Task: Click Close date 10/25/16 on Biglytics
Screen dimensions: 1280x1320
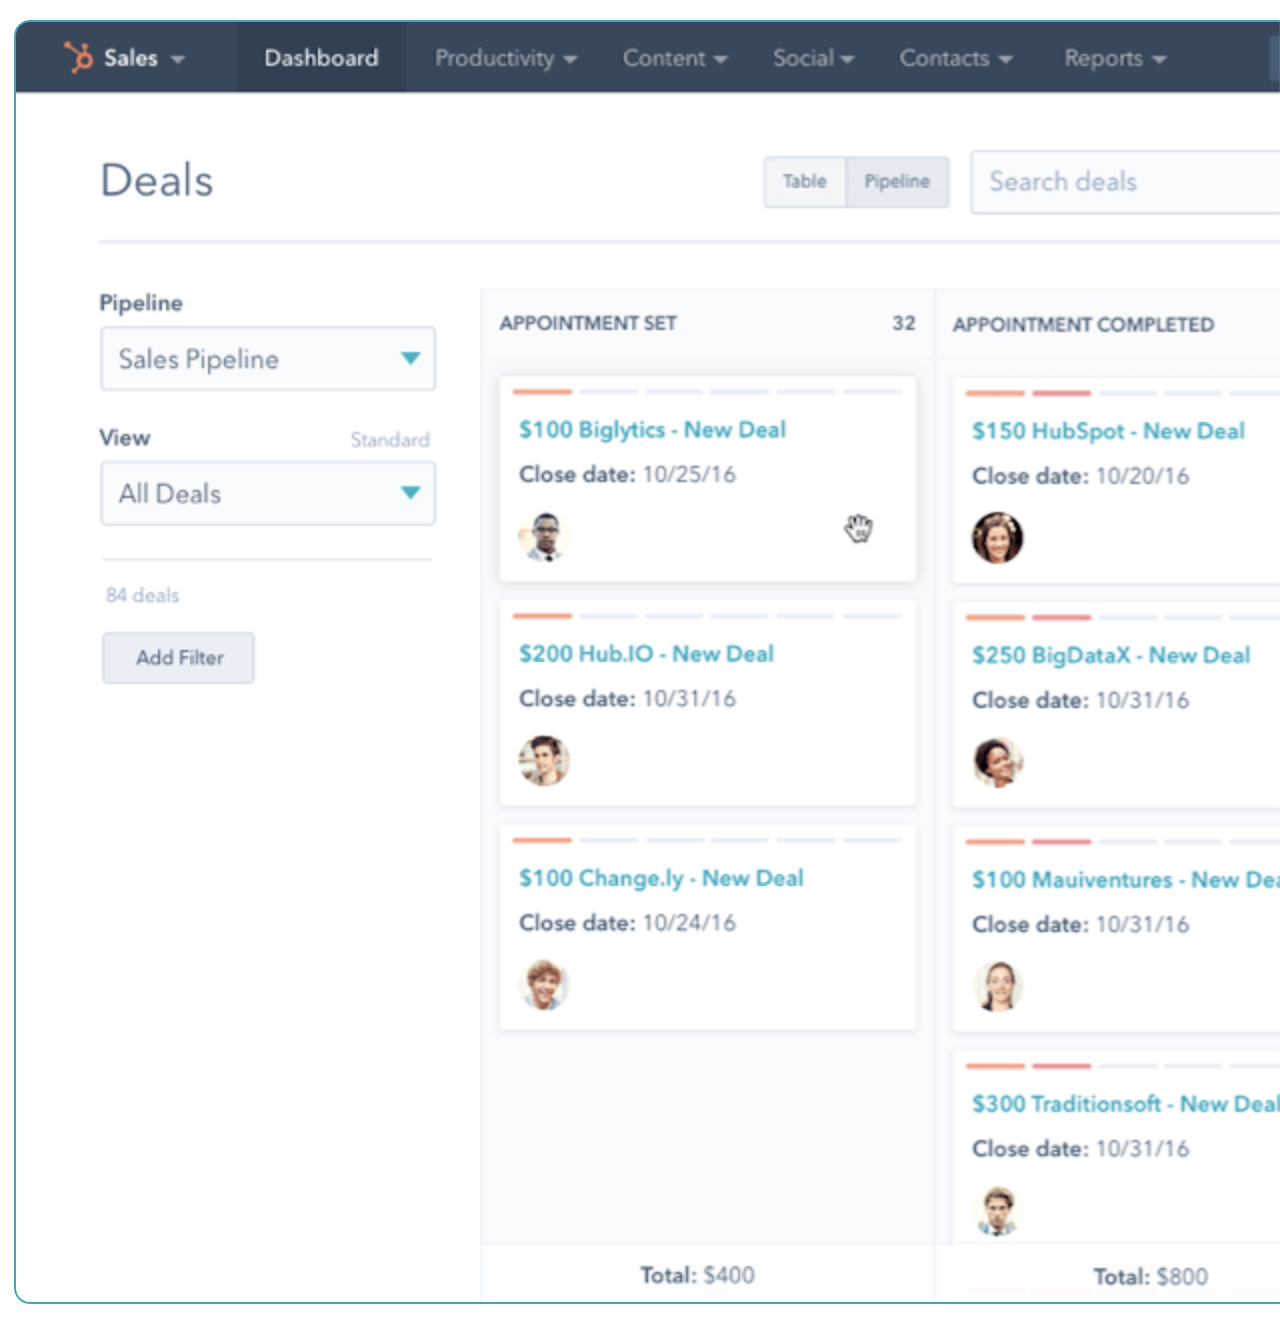Action: pos(627,475)
